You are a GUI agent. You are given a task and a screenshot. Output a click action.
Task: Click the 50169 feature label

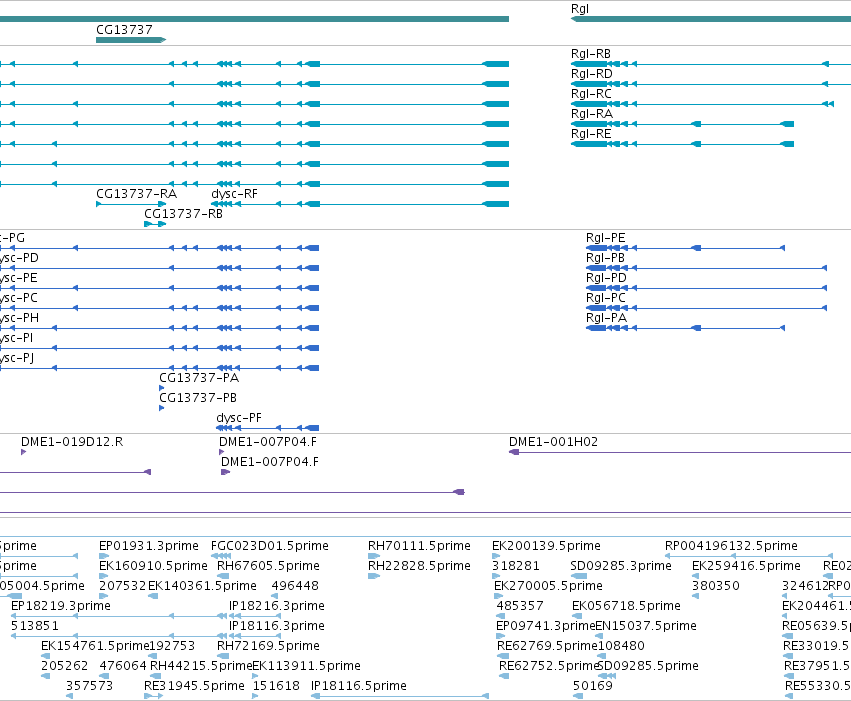click(x=593, y=686)
